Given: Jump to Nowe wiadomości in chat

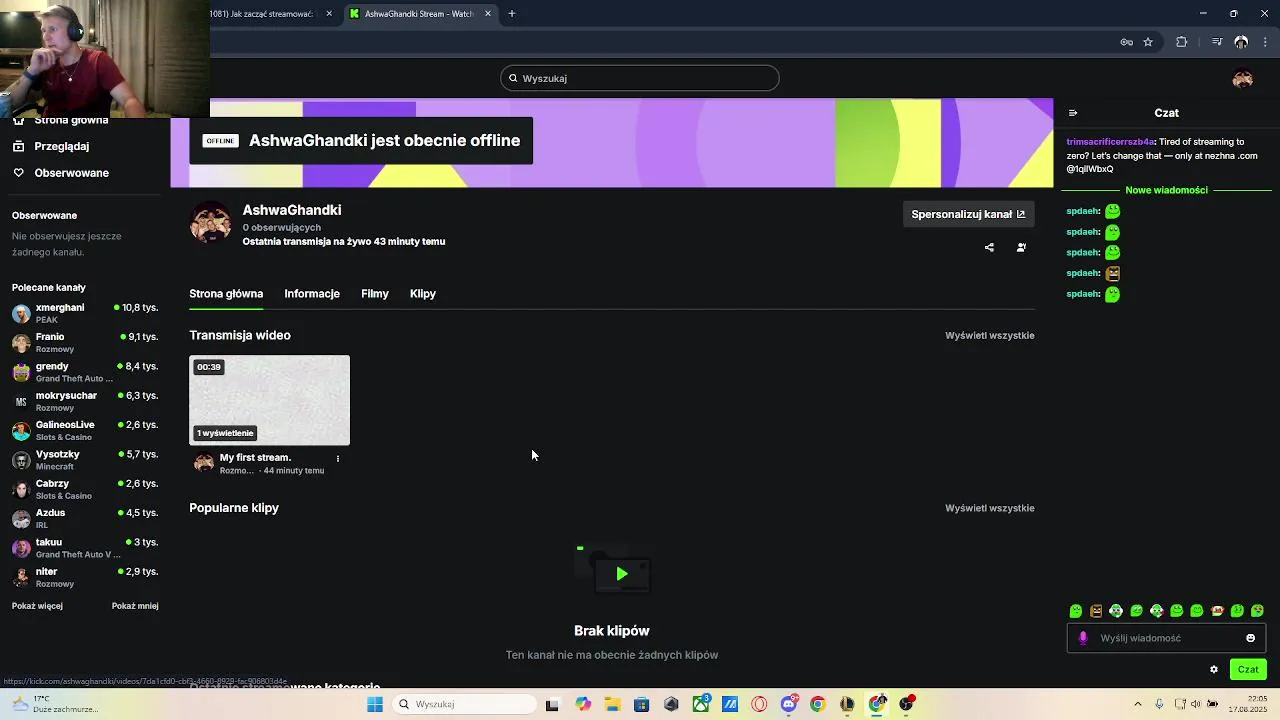Looking at the screenshot, I should click(1166, 190).
